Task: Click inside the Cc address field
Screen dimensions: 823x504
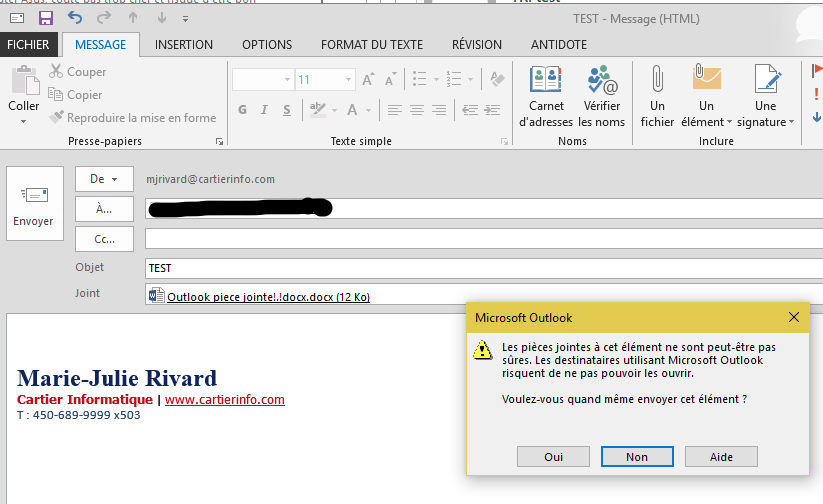Action: [484, 239]
